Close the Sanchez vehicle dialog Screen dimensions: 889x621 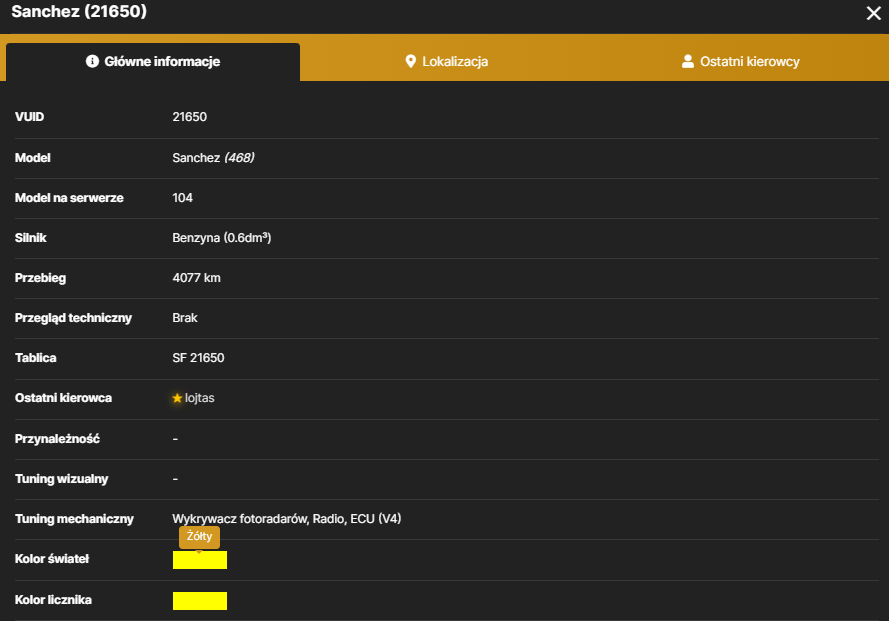click(x=873, y=13)
